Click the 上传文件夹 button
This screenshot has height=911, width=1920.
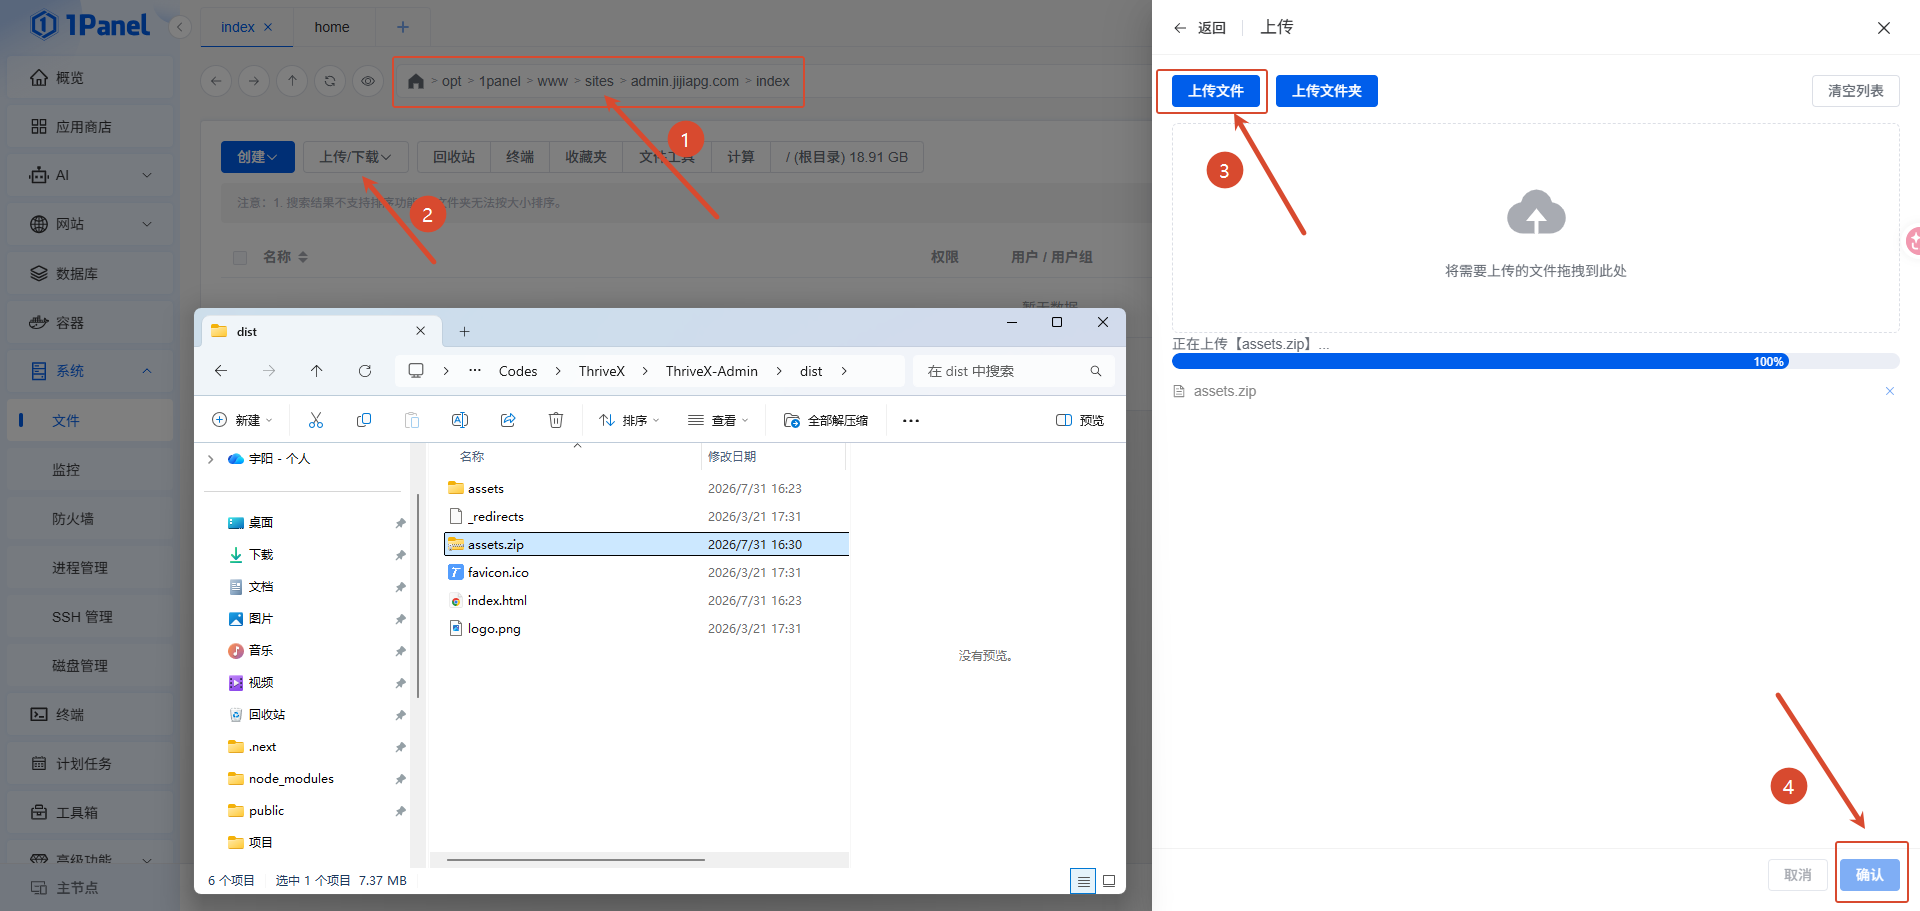click(x=1326, y=91)
